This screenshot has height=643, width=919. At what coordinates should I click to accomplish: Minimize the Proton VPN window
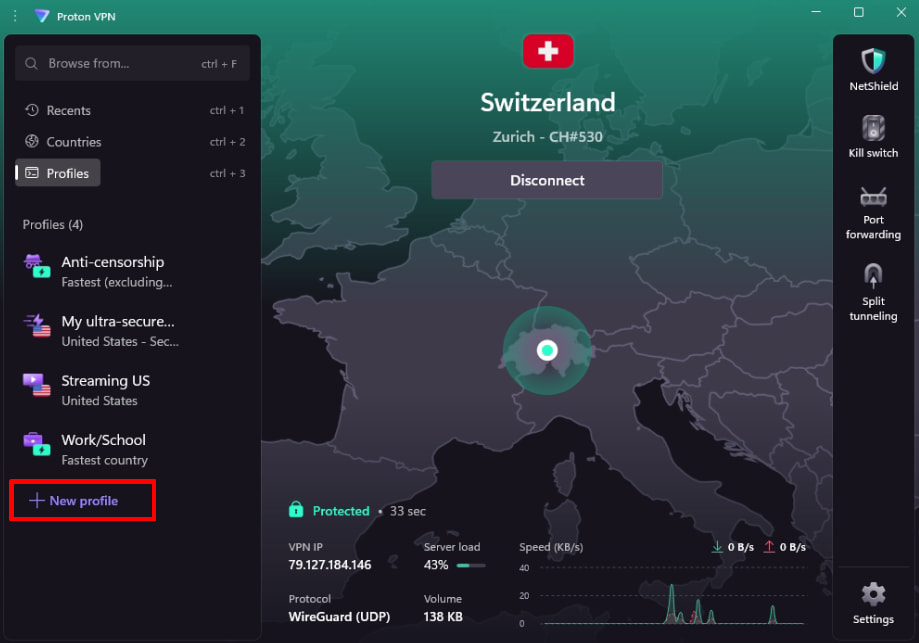coord(815,12)
